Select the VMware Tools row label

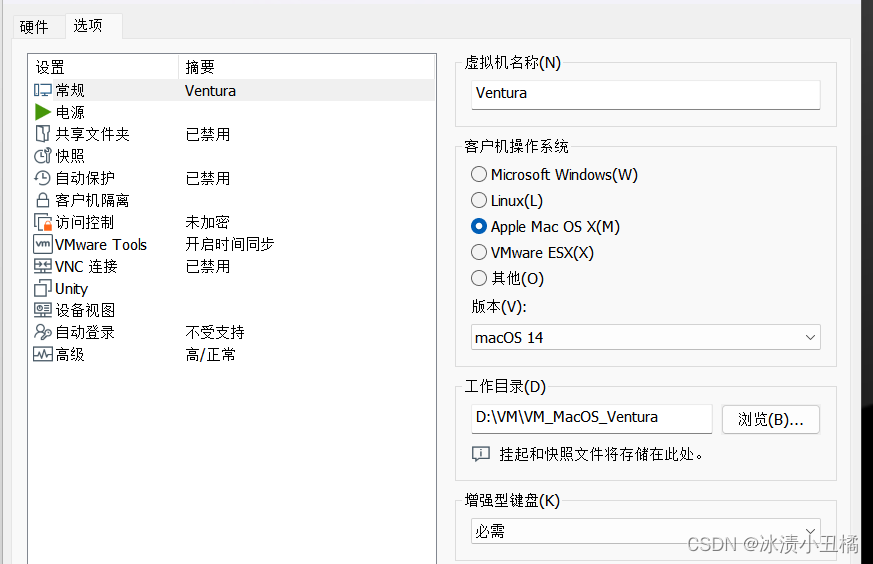point(101,244)
